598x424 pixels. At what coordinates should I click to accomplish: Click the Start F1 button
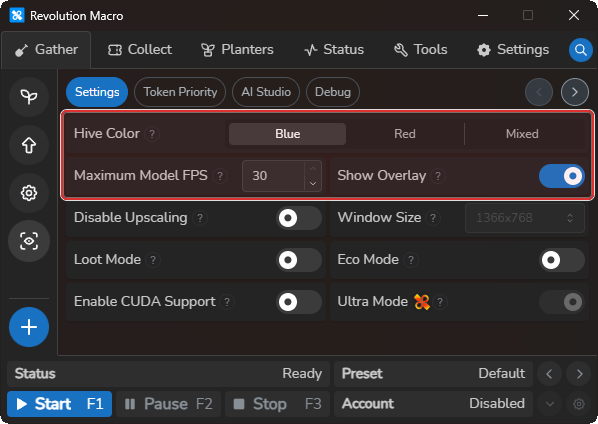(59, 404)
